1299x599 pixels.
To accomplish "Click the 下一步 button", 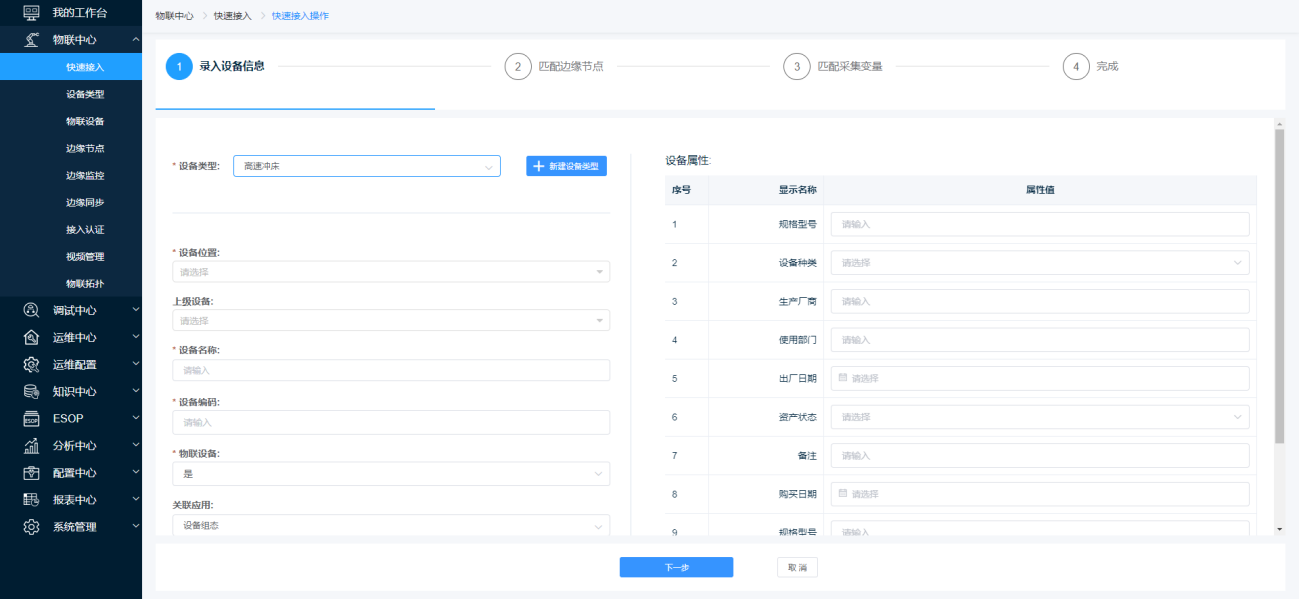I will (x=676, y=568).
